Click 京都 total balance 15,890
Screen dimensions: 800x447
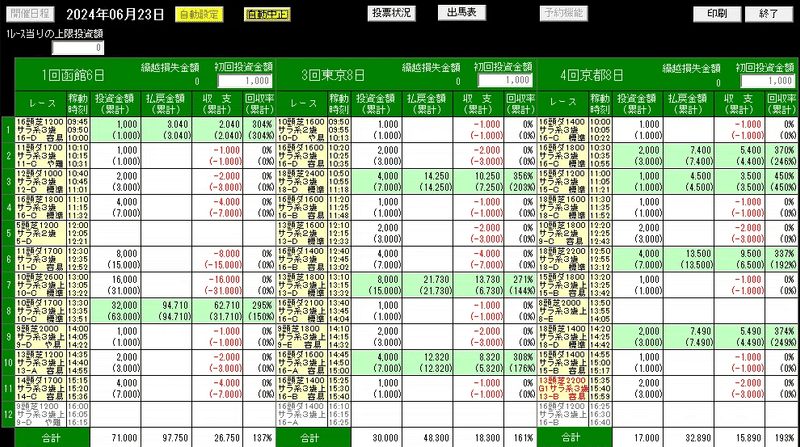(740, 438)
